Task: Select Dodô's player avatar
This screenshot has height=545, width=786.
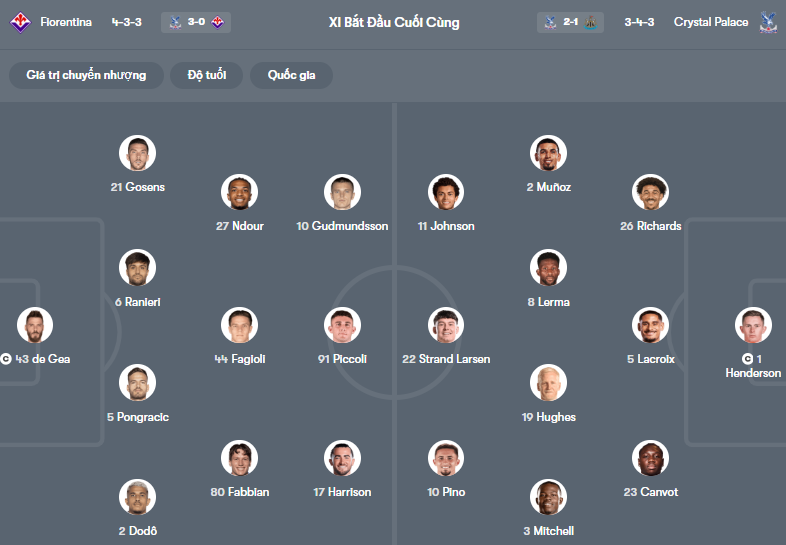Action: (137, 498)
